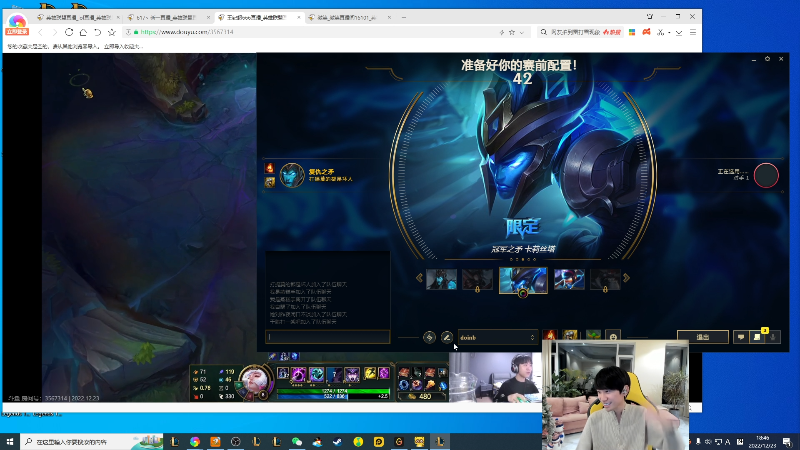
Task: Click Kalista champion portrait in team list
Action: coord(292,175)
